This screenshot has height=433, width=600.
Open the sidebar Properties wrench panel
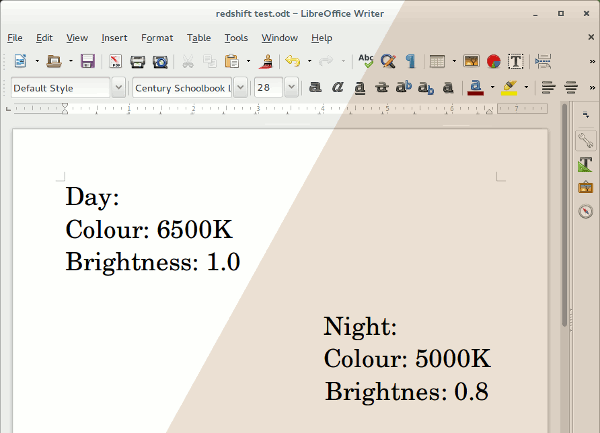point(585,141)
